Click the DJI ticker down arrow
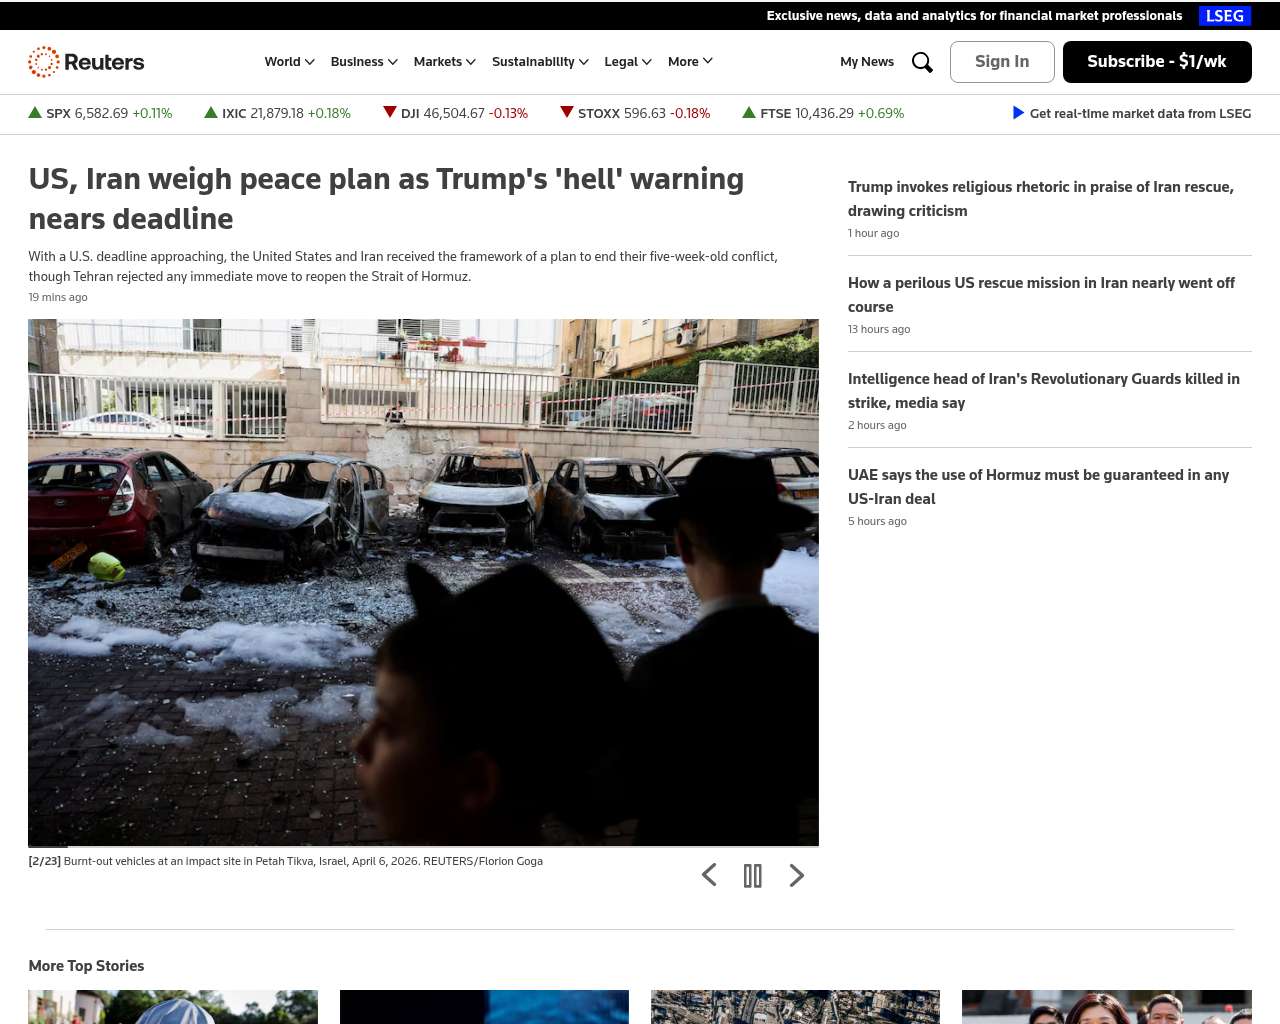The height and width of the screenshot is (1024, 1280). (390, 113)
